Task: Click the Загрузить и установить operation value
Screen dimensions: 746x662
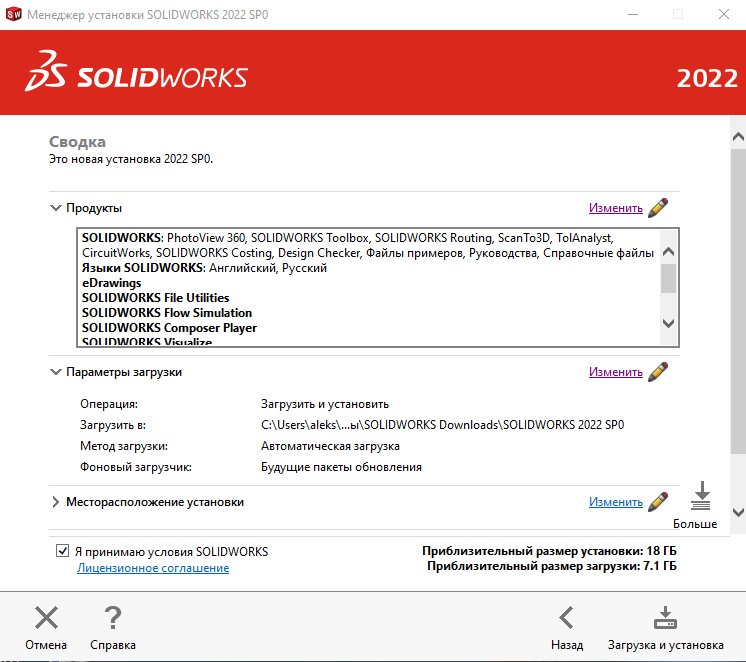Action: pos(325,404)
